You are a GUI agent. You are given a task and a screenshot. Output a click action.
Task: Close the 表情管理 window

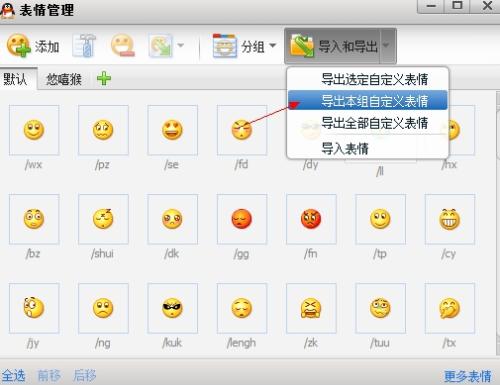(487, 6)
